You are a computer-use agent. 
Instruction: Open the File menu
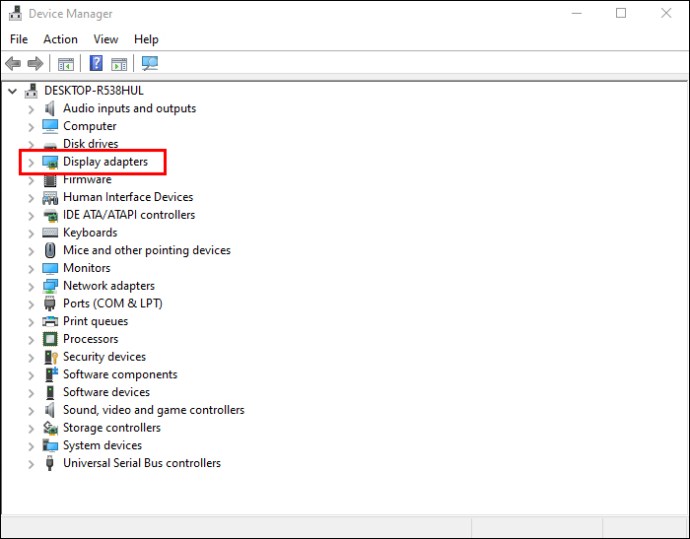click(19, 39)
